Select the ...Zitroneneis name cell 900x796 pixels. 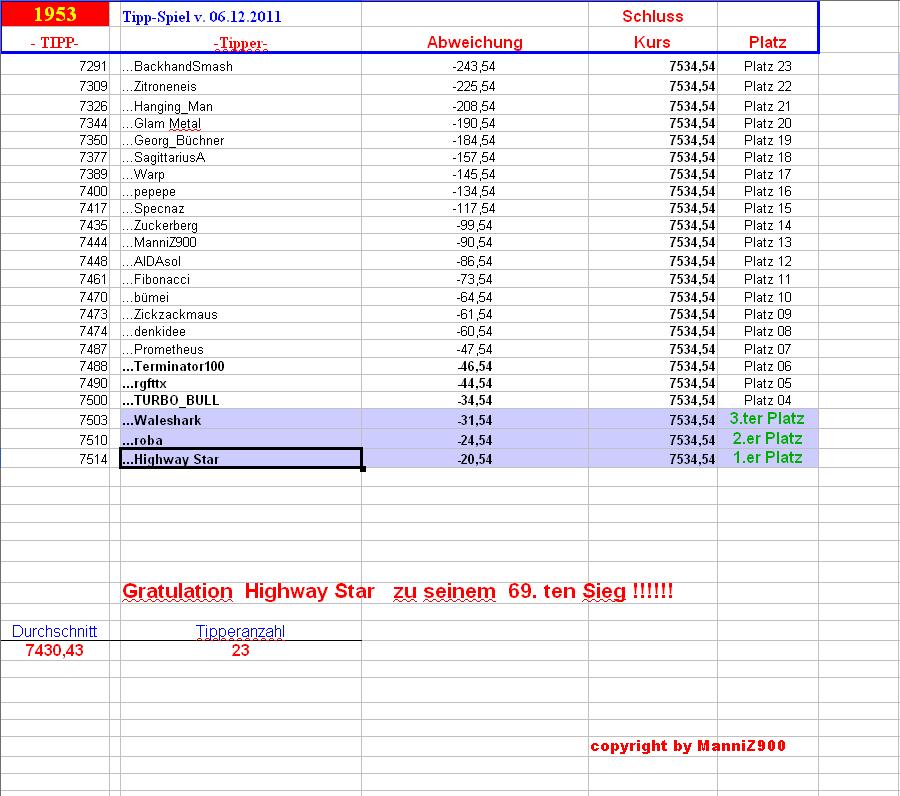[240, 86]
